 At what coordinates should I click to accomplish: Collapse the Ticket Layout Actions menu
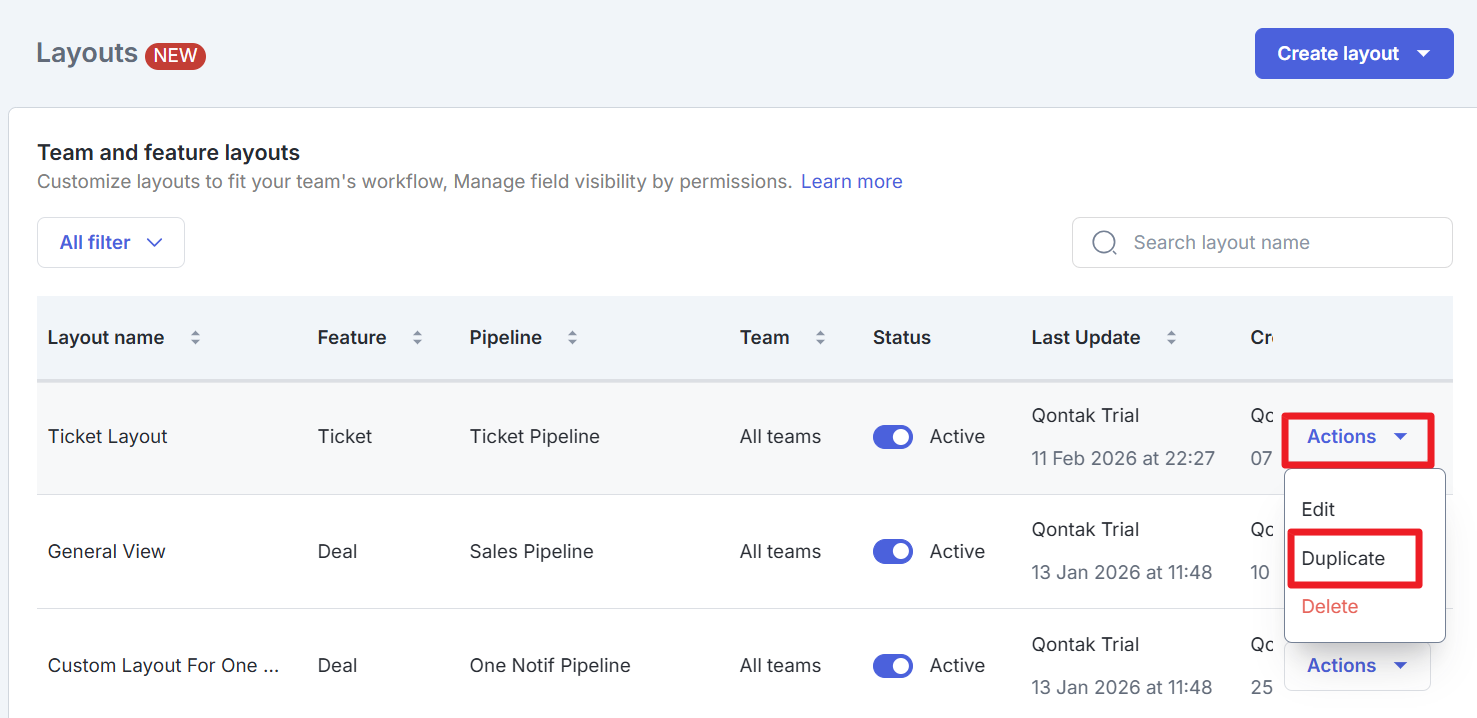point(1357,437)
